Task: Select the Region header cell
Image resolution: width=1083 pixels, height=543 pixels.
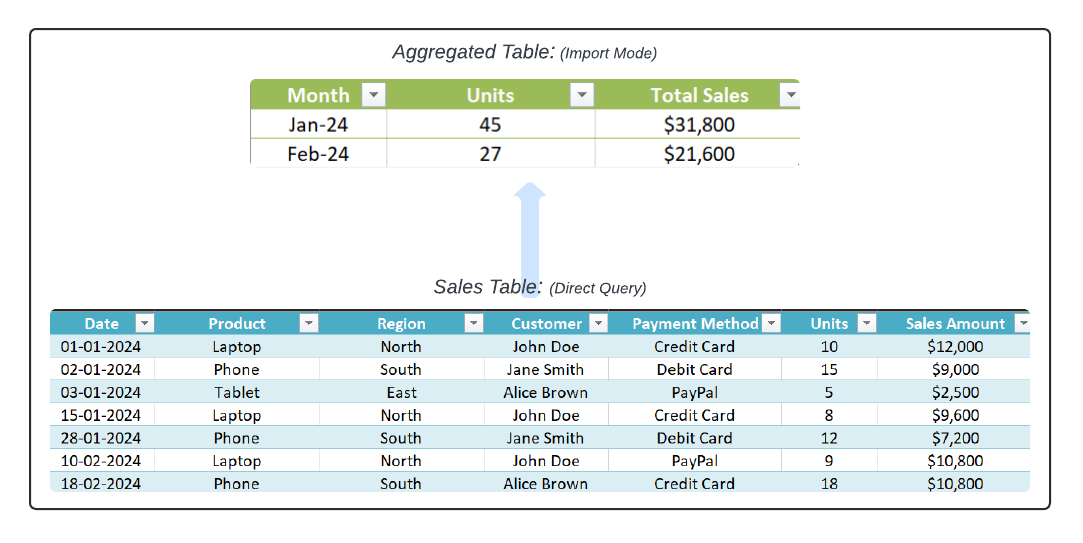Action: 401,323
